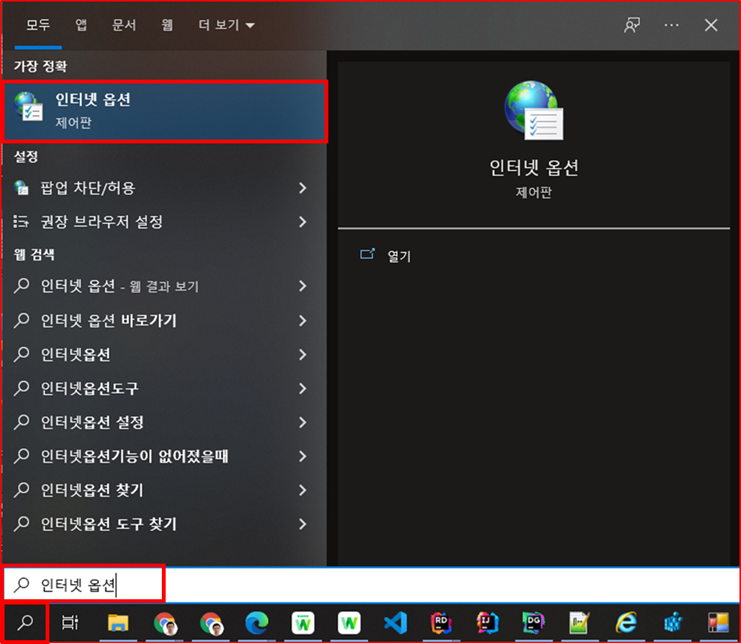Select 인터넷 옵션 - 웹 결과 보기

[x=164, y=286]
